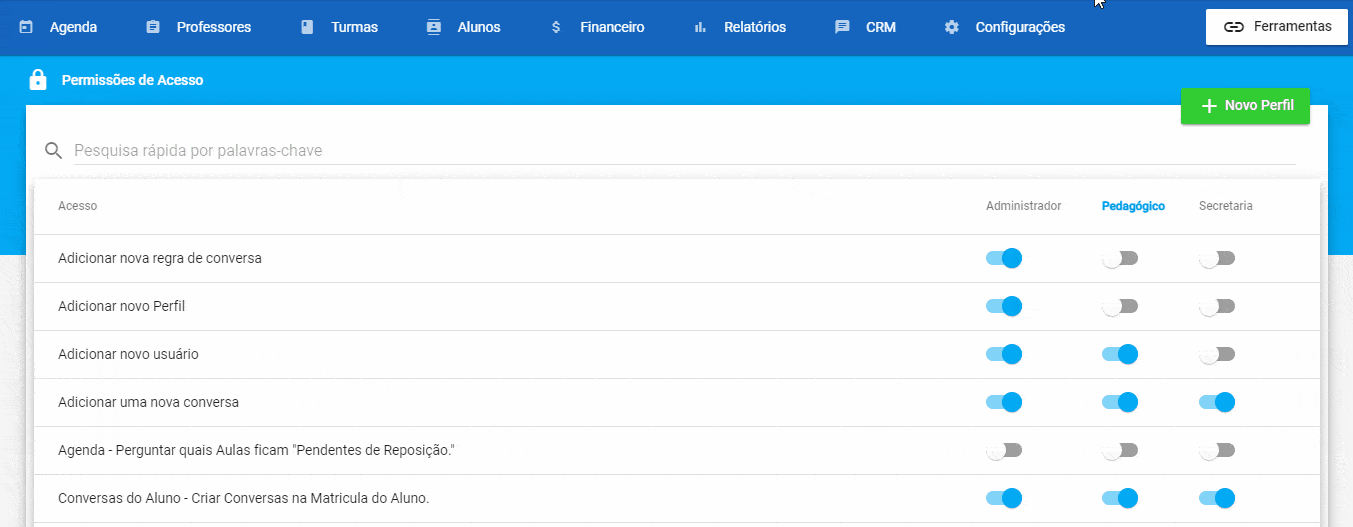Click the Turmas book icon
Image resolution: width=1353 pixels, height=527 pixels.
coord(307,27)
